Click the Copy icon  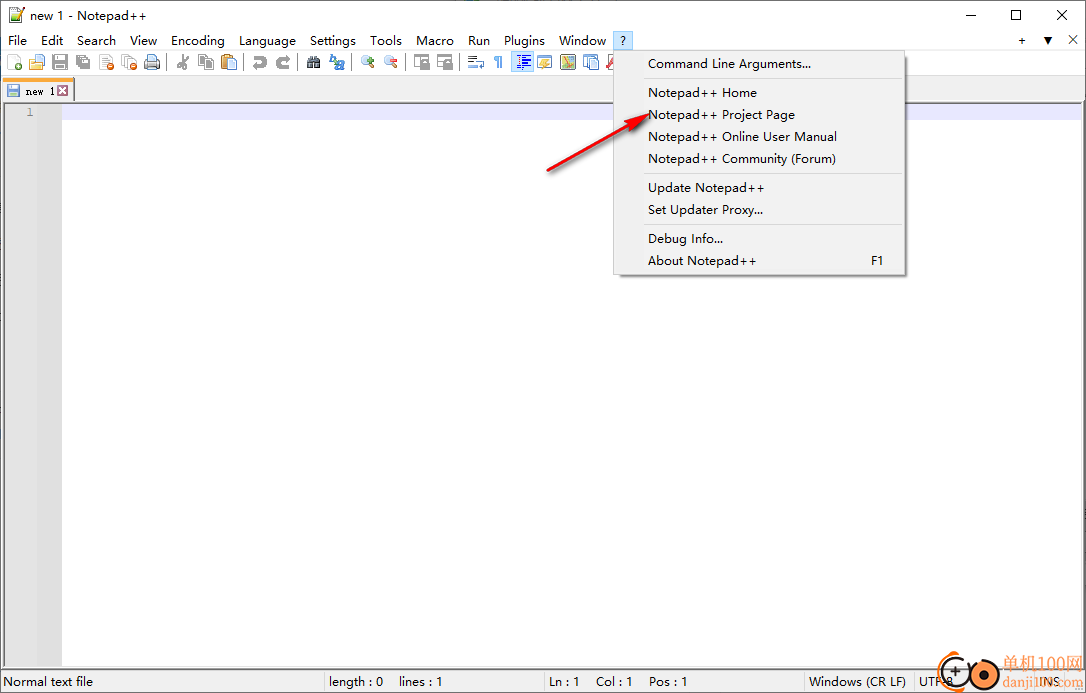click(206, 62)
